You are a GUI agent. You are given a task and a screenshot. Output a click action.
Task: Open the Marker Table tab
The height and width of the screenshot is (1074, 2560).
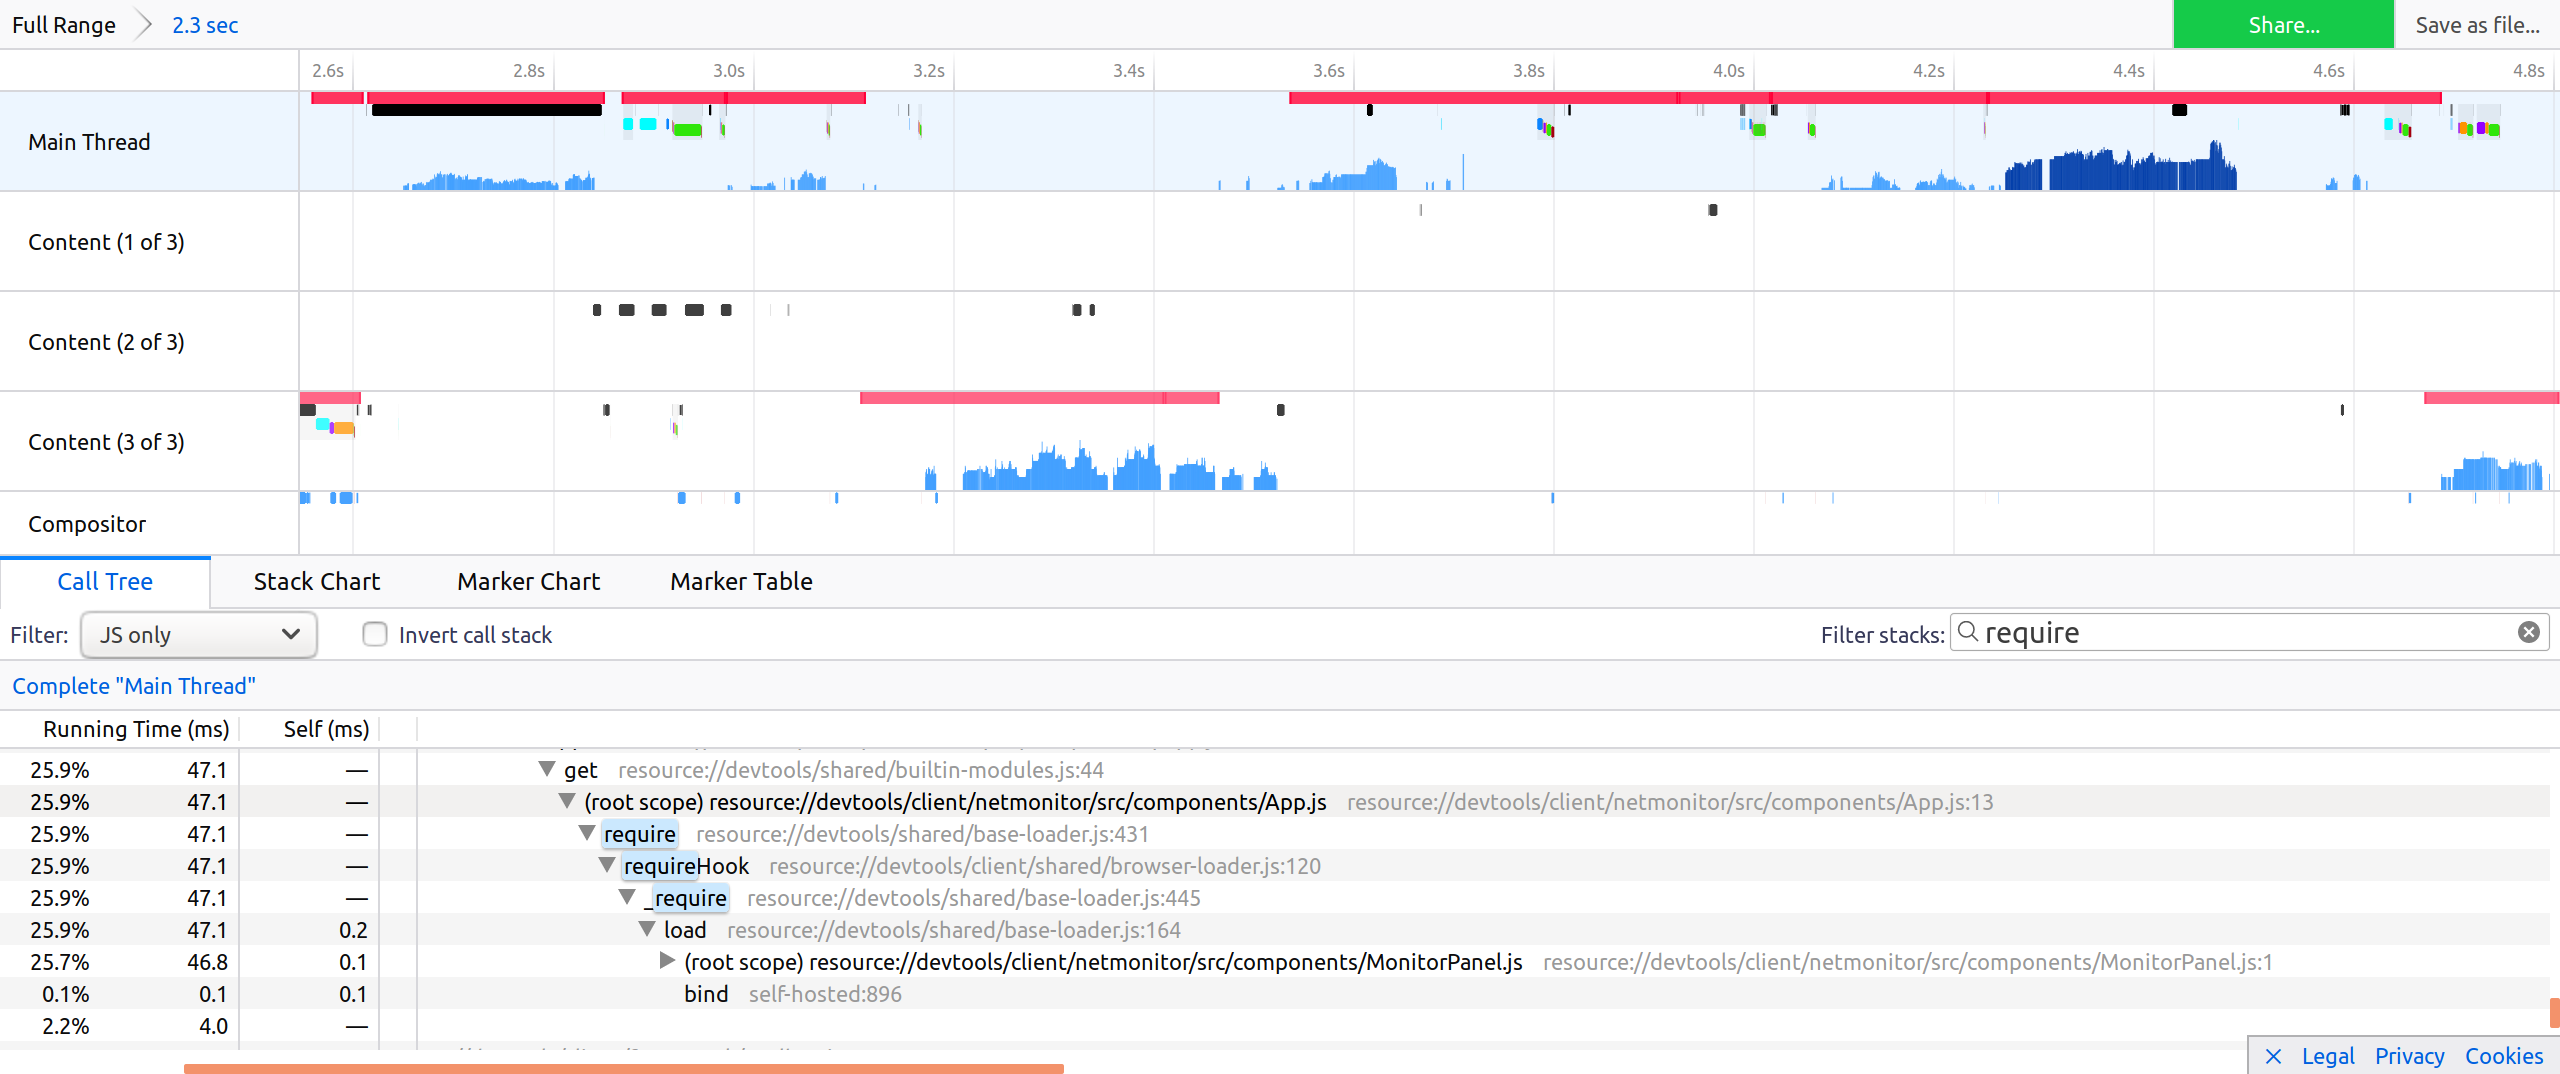click(x=740, y=581)
